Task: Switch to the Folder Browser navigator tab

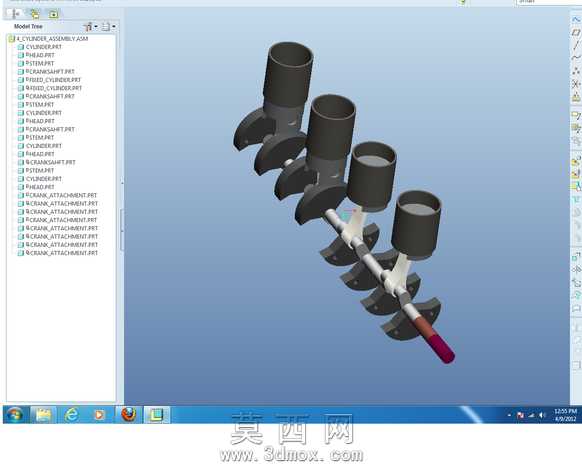Action: click(x=35, y=14)
